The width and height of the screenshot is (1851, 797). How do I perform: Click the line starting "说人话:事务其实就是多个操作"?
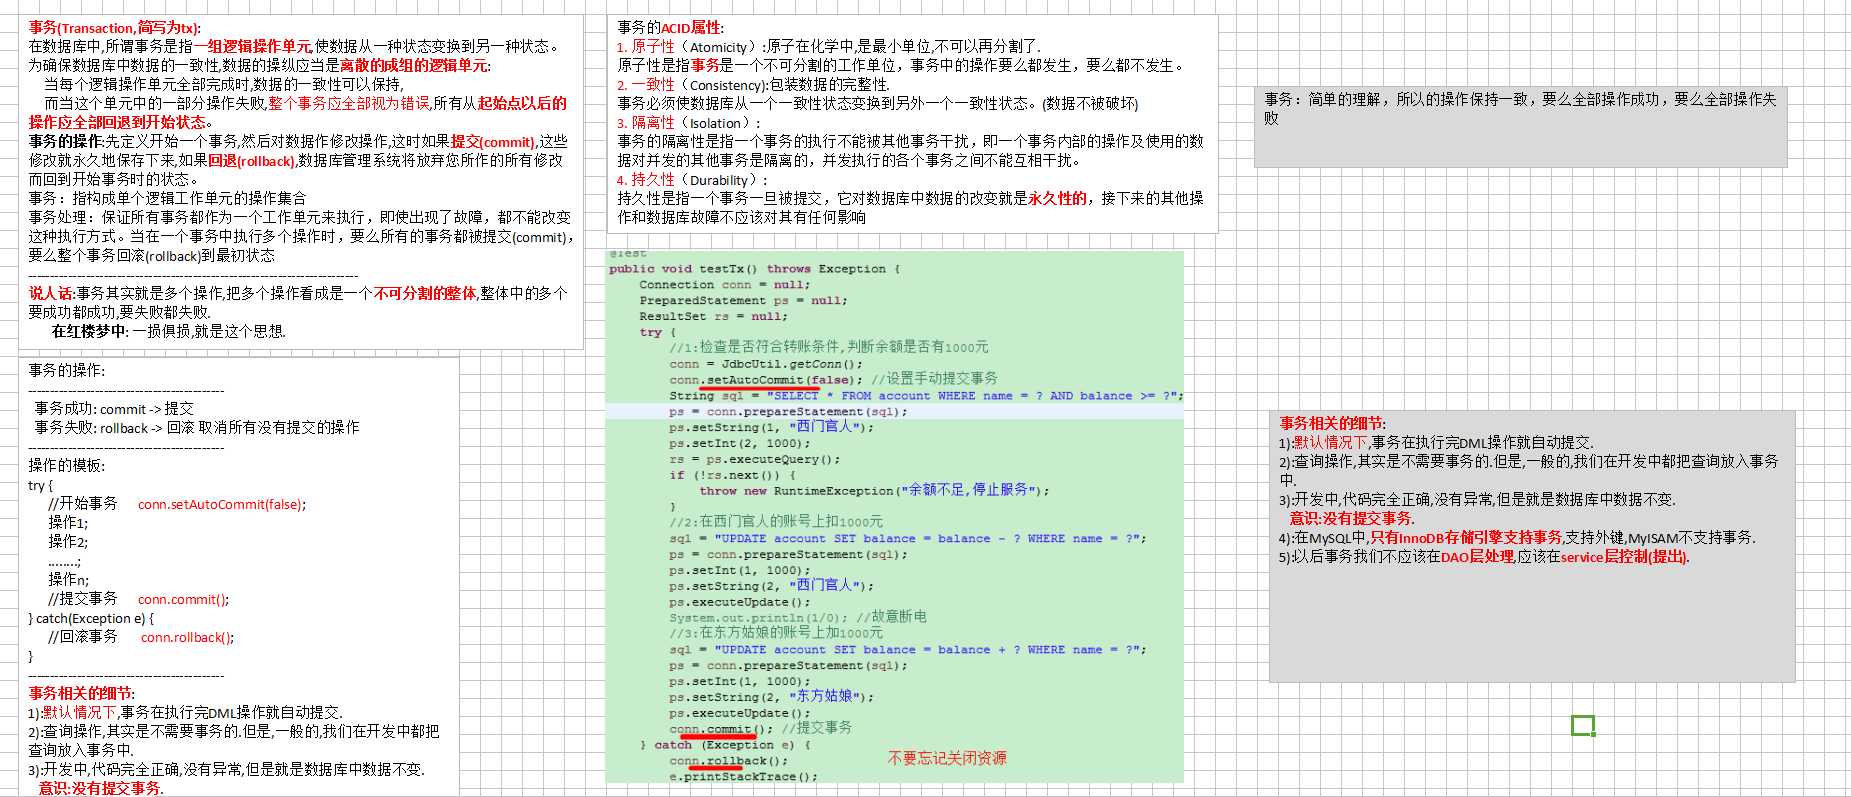pos(297,293)
